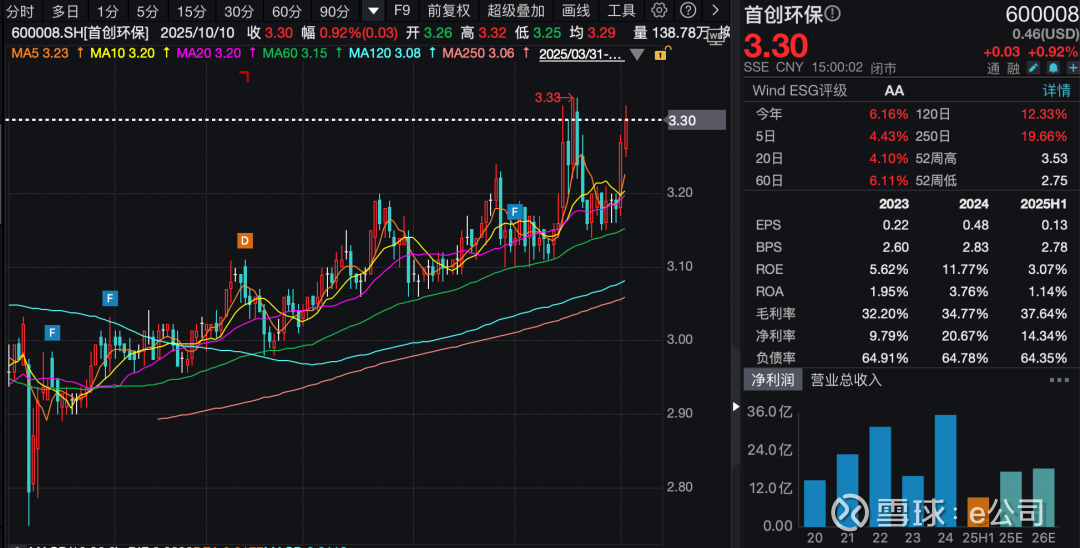Set a price alert with bell icon
Screen dimensions: 1080x548
(x=1052, y=68)
